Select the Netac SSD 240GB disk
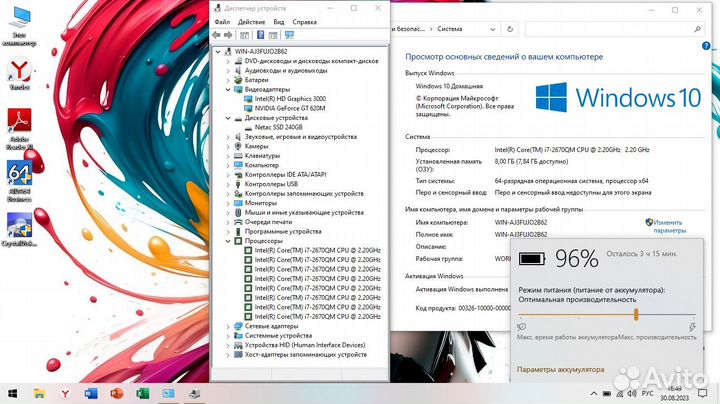 278,127
